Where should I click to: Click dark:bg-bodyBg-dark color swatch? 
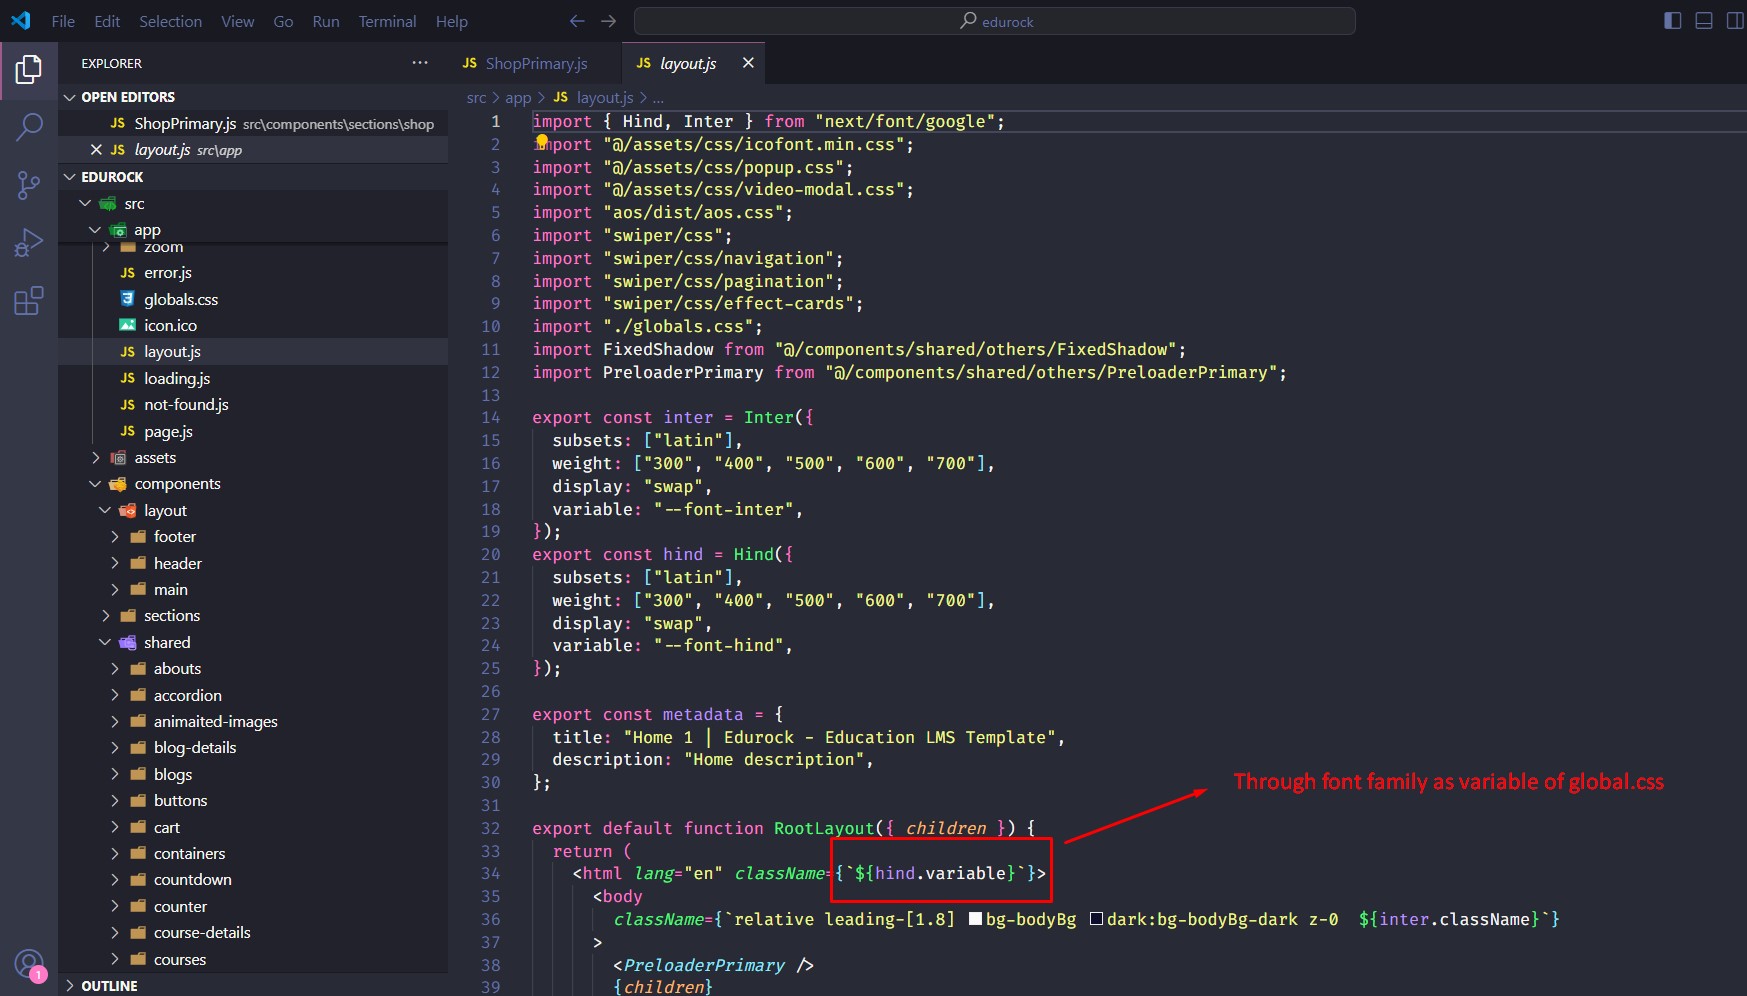[x=1096, y=919]
